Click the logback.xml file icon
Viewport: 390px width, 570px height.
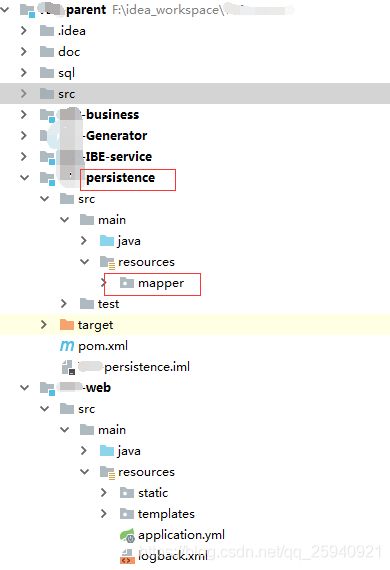pos(127,556)
